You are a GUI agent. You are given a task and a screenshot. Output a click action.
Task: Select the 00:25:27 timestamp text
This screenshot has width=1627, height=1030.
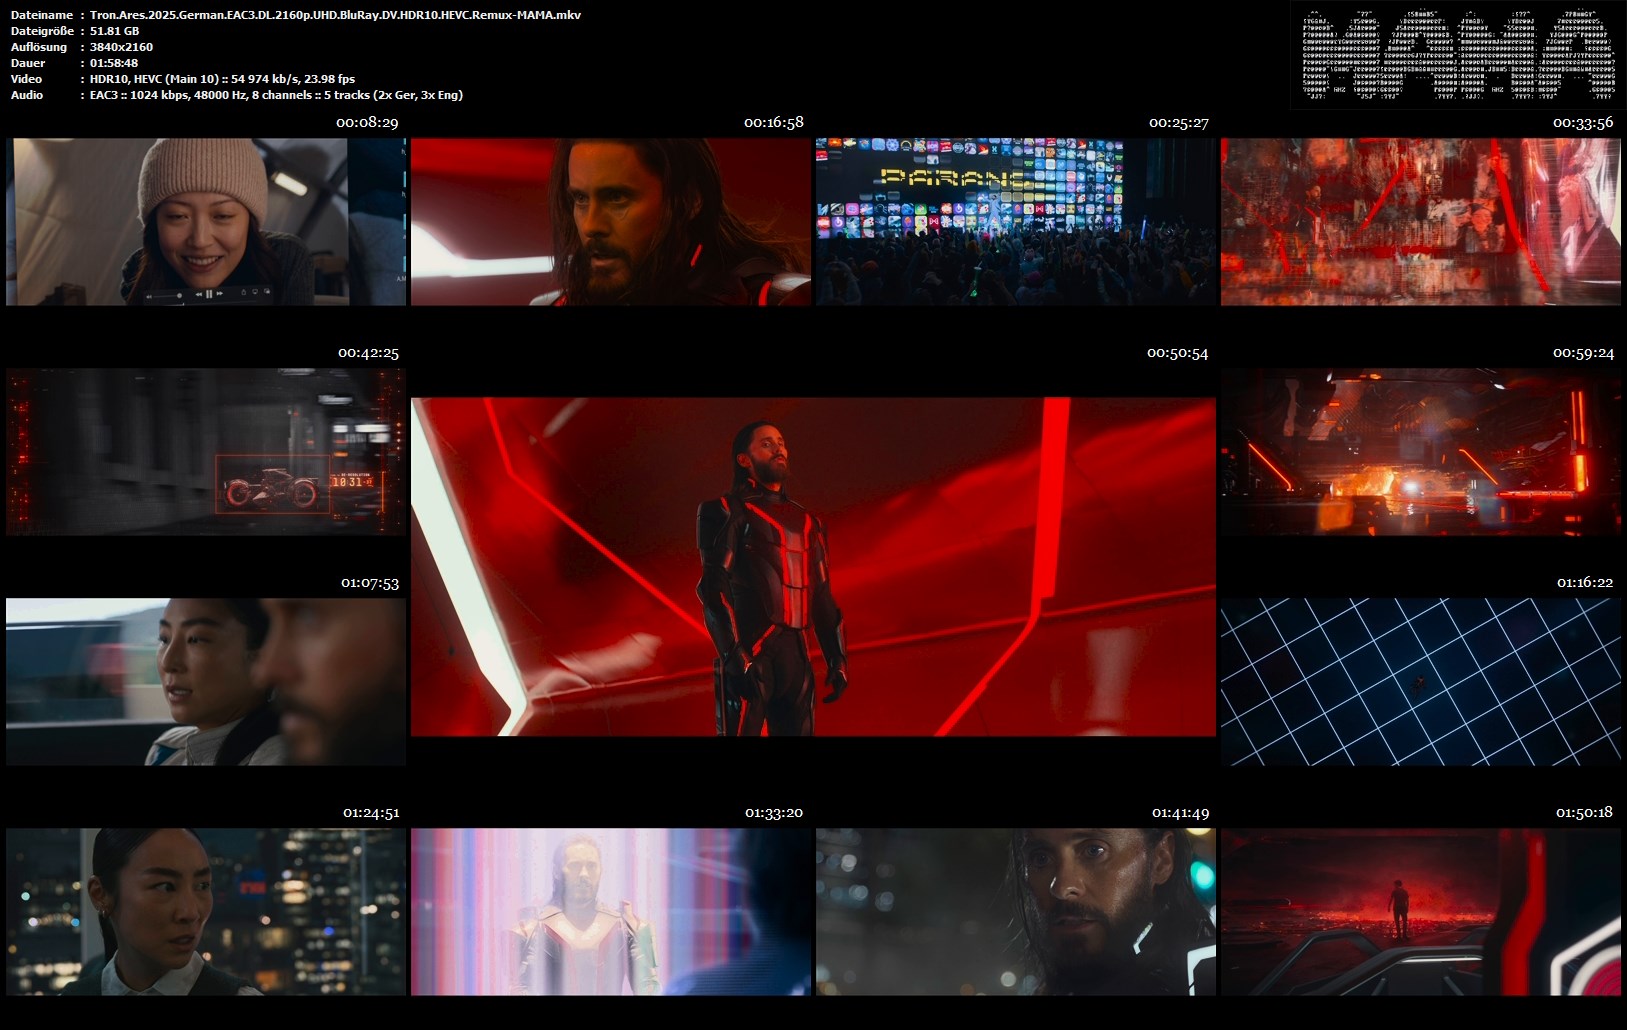coord(1179,123)
